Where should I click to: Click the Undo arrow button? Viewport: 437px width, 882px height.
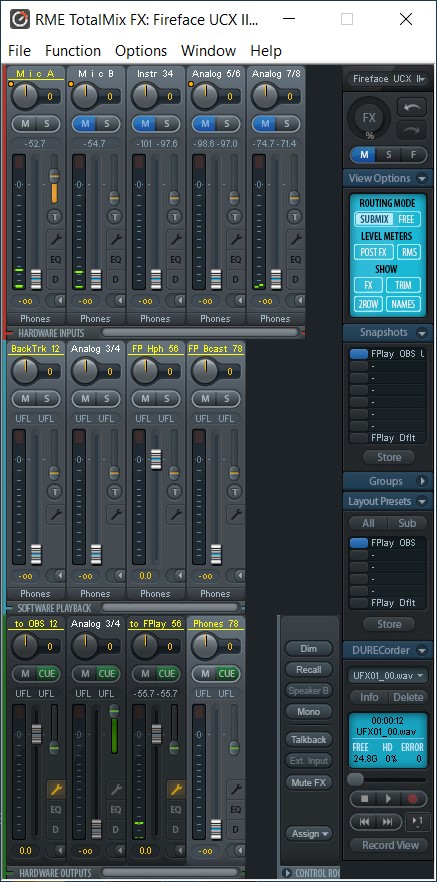412,107
